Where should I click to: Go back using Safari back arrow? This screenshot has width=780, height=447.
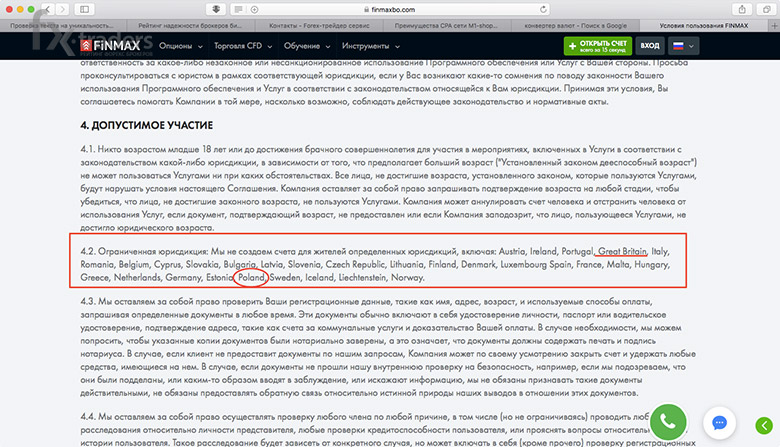click(x=48, y=9)
